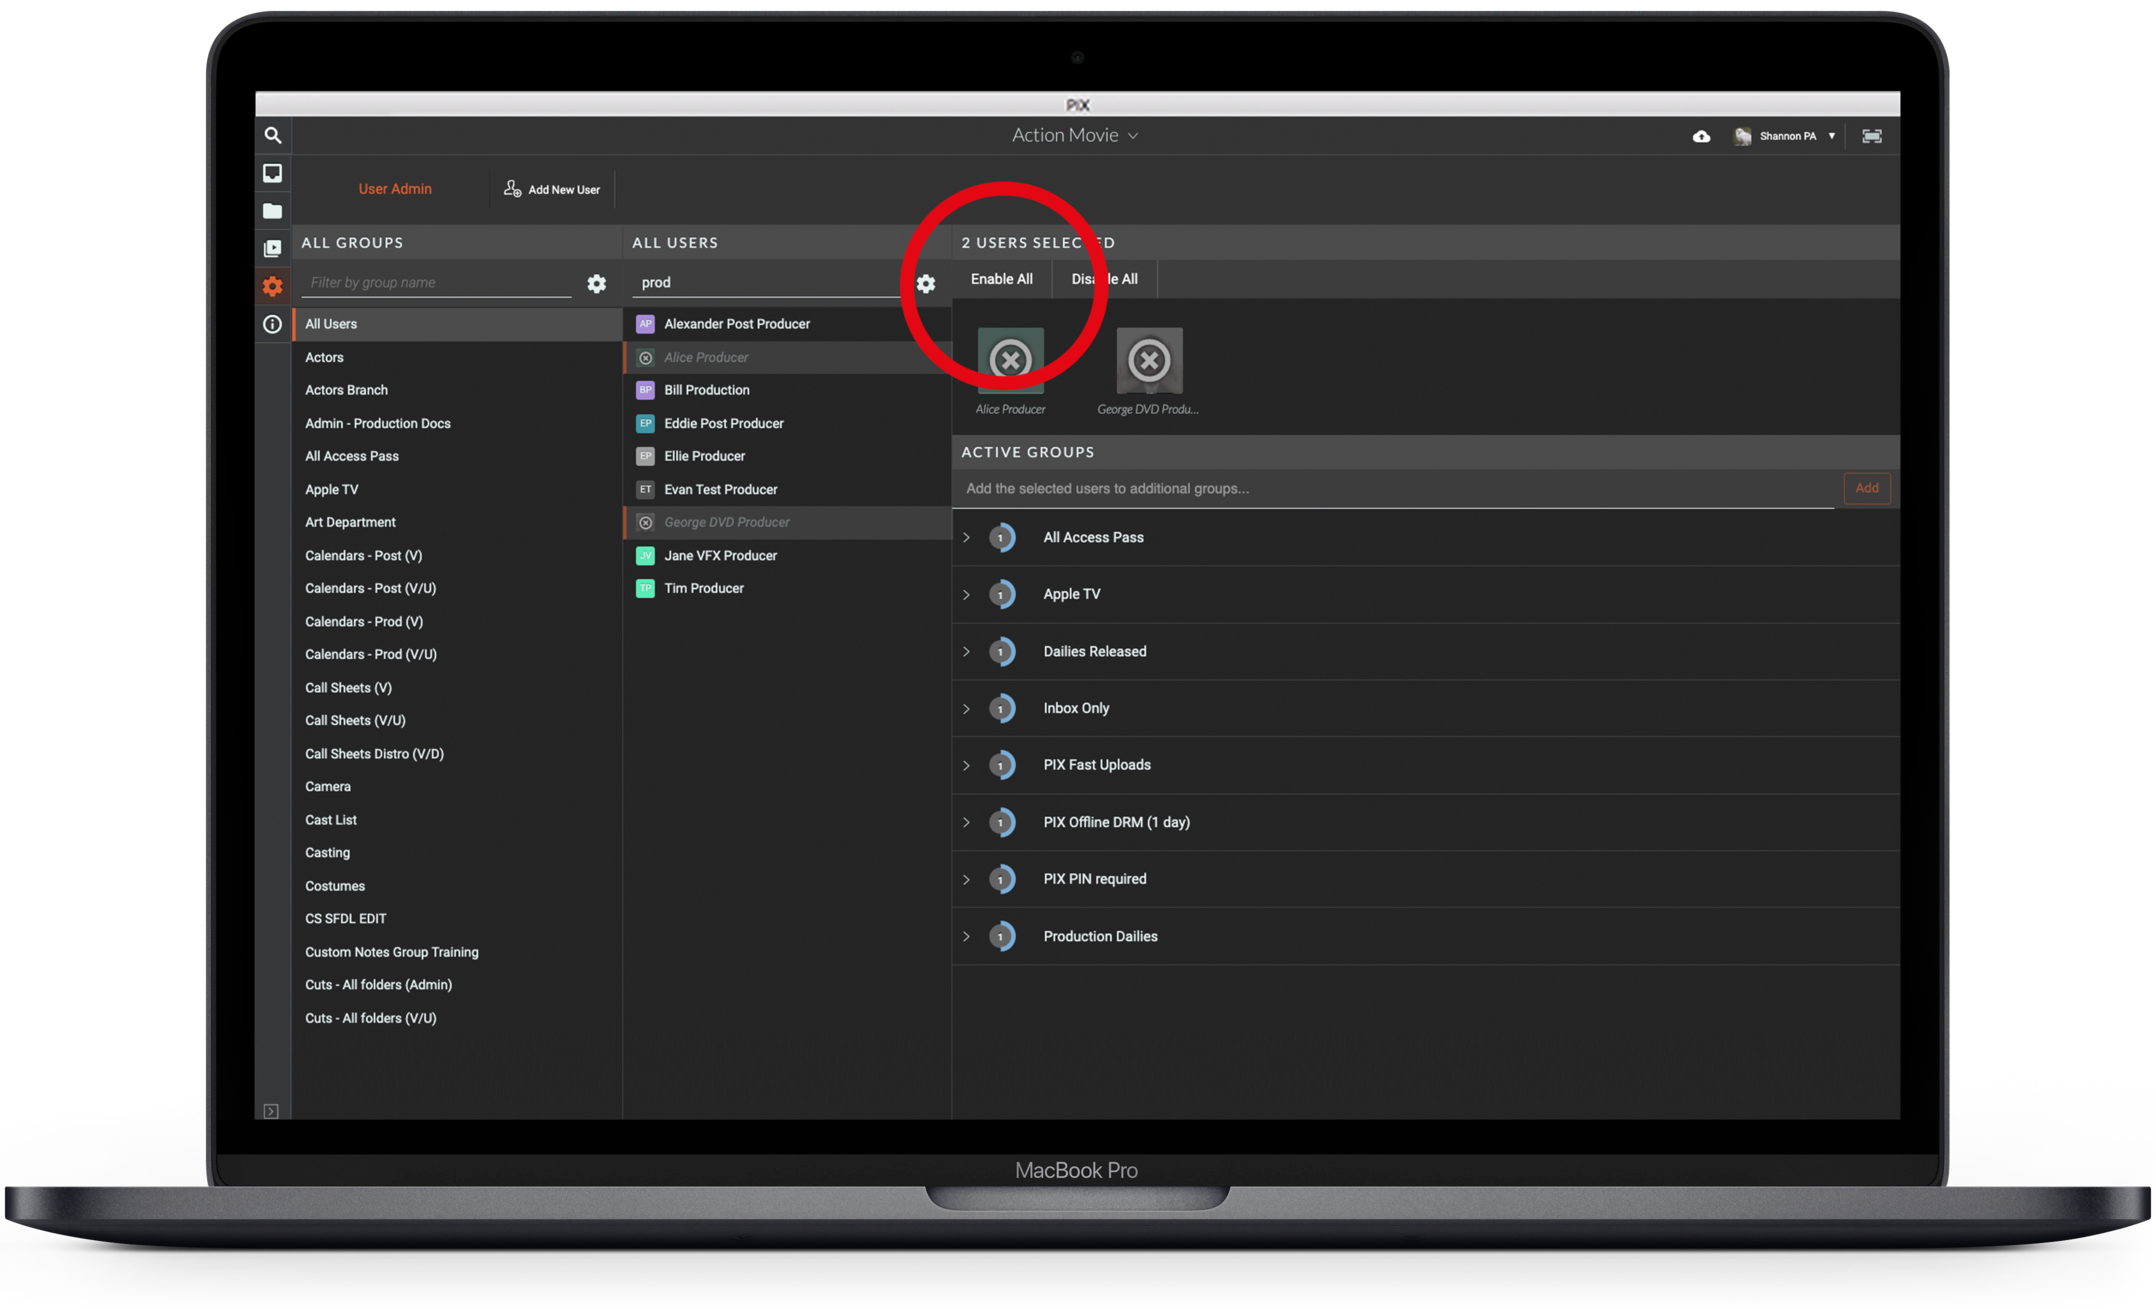Open the inbox icon in left sidebar
The width and height of the screenshot is (2156, 1310).
tap(272, 173)
